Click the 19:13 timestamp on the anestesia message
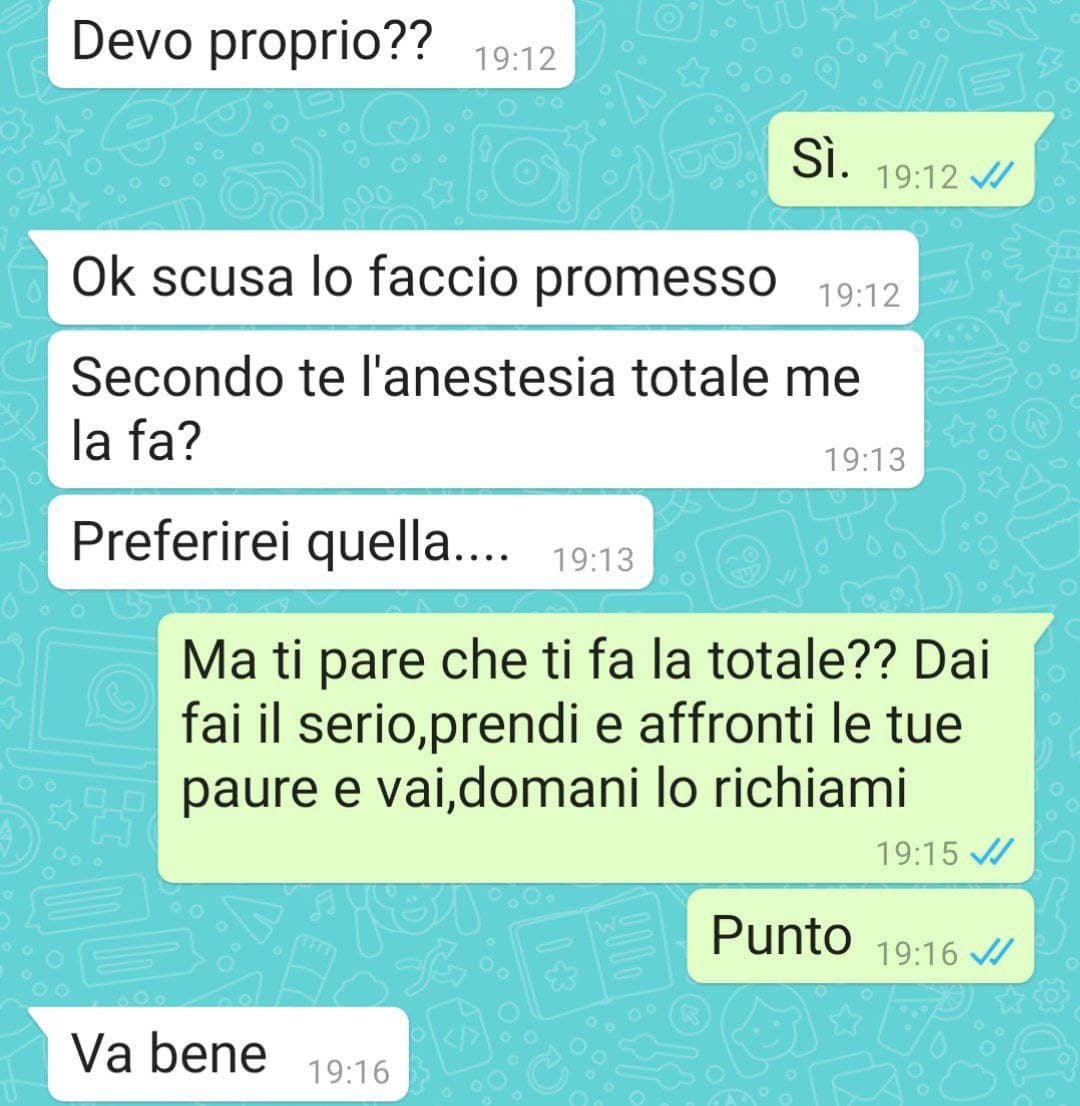This screenshot has height=1106, width=1080. pyautogui.click(x=865, y=460)
